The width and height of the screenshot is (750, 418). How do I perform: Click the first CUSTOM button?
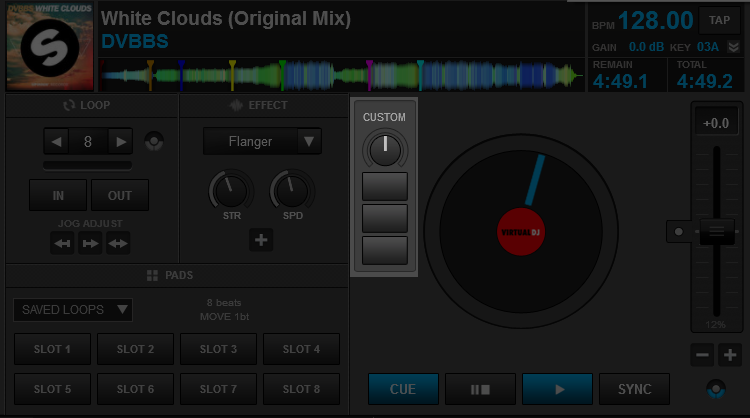pos(385,186)
